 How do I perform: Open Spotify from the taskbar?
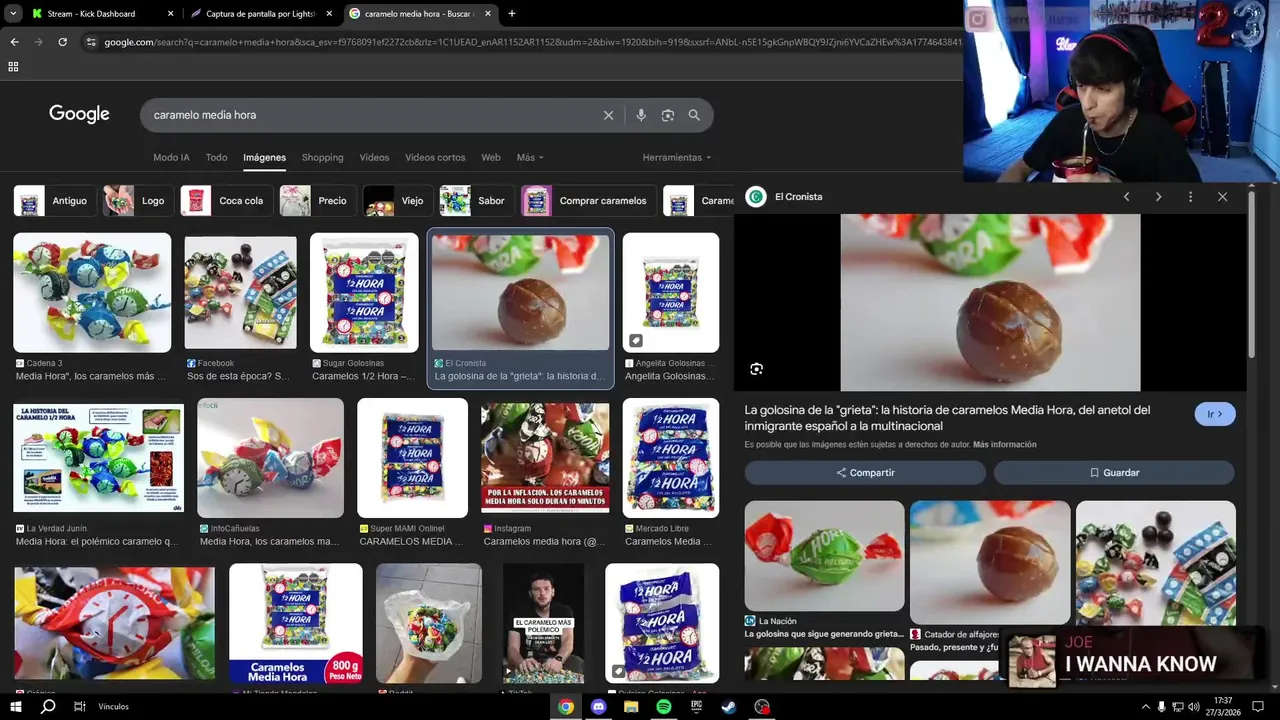click(664, 706)
